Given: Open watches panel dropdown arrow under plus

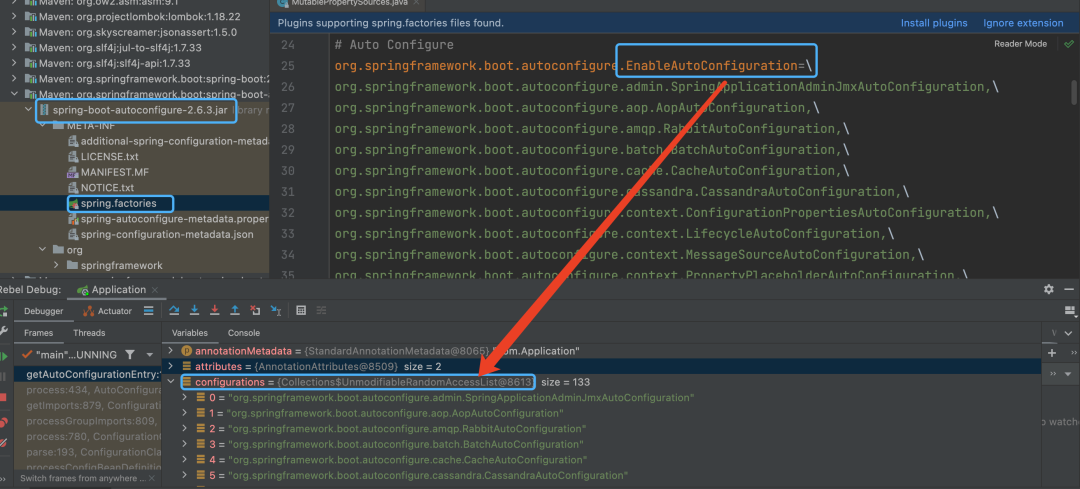Looking at the screenshot, I should click(1069, 374).
